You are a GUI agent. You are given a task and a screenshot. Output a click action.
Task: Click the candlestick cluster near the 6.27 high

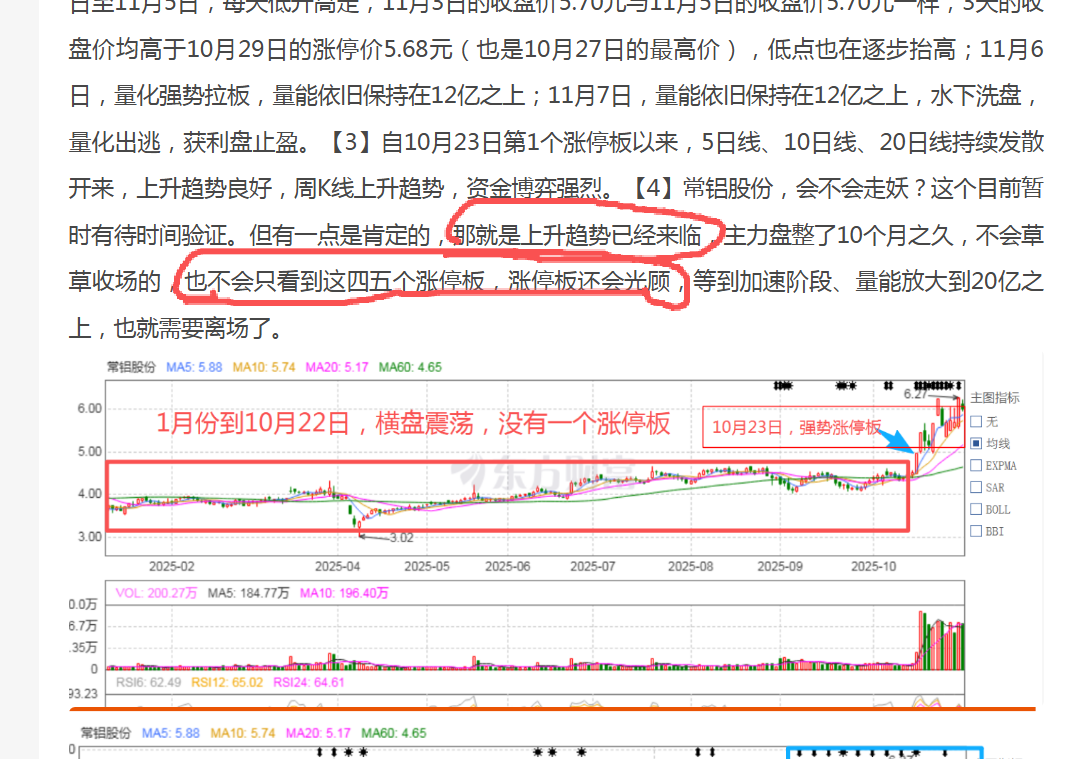click(x=951, y=416)
